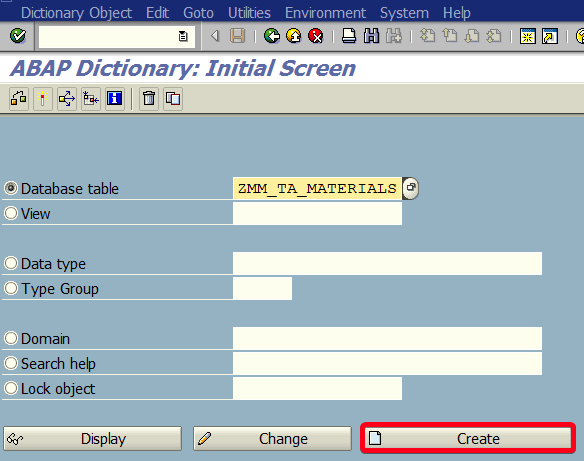Open the command field history dropdown
The image size is (584, 461).
(x=183, y=36)
